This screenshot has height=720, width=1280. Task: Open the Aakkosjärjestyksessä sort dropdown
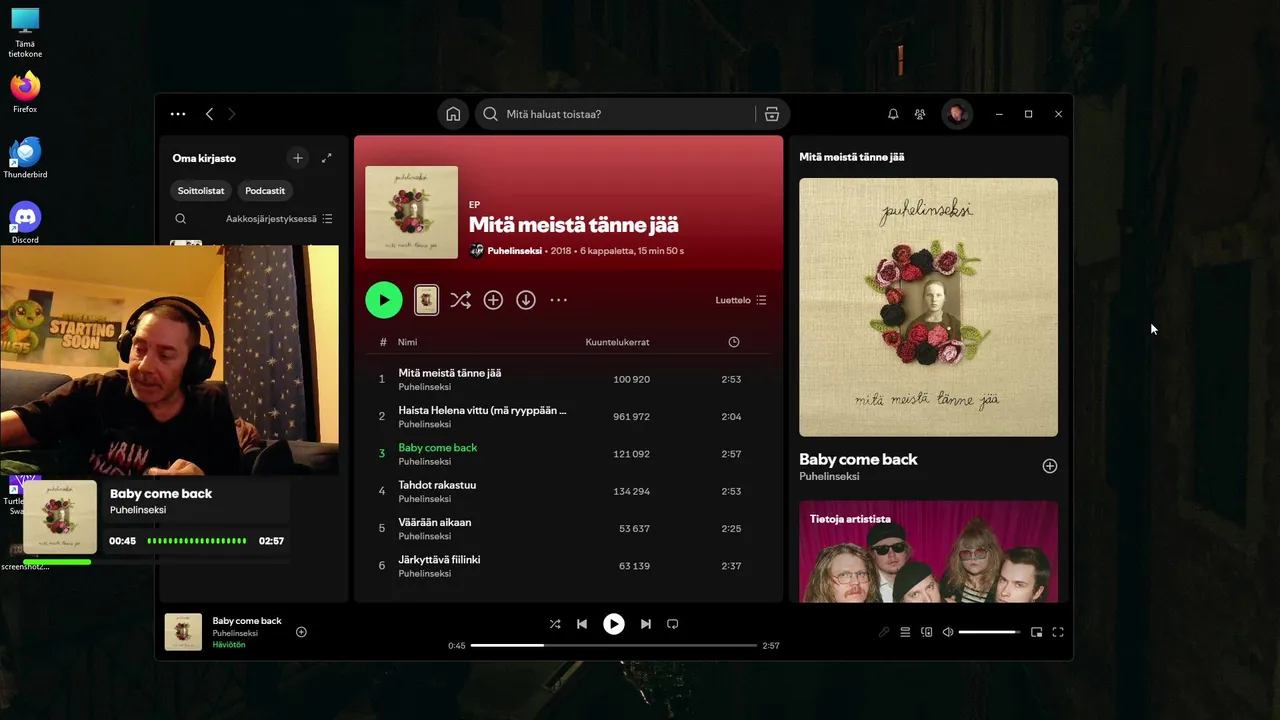[x=279, y=219]
